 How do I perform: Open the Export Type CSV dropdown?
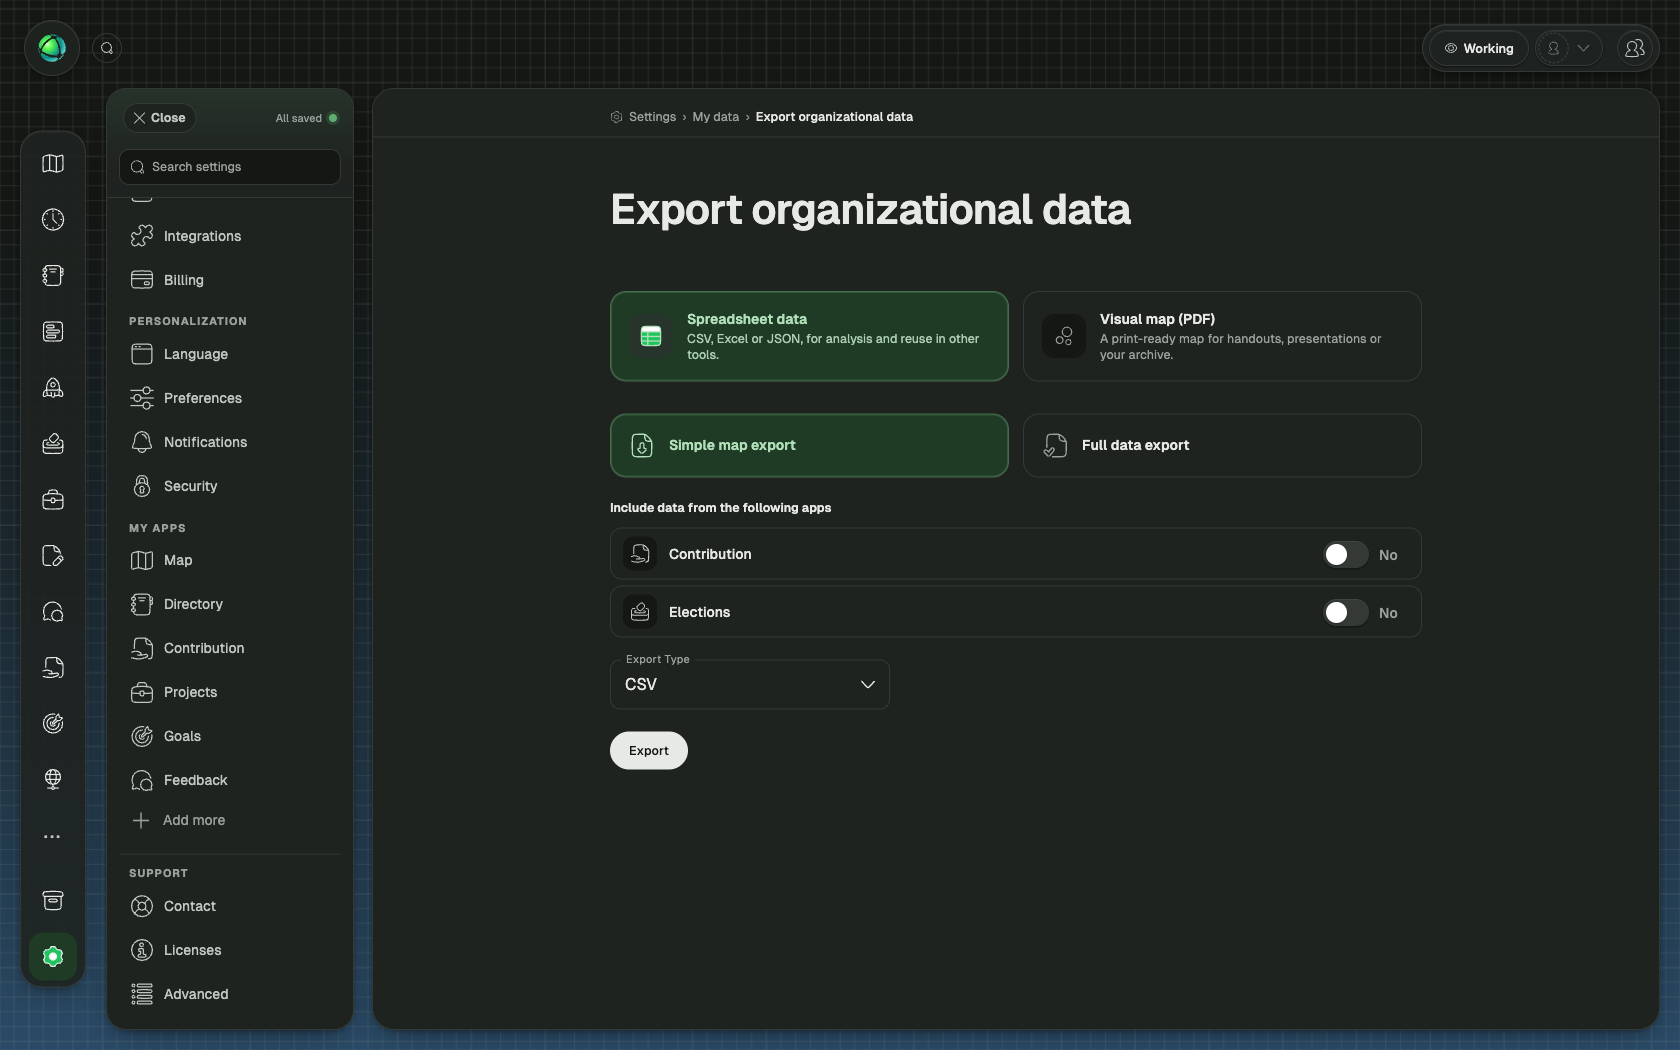[750, 684]
